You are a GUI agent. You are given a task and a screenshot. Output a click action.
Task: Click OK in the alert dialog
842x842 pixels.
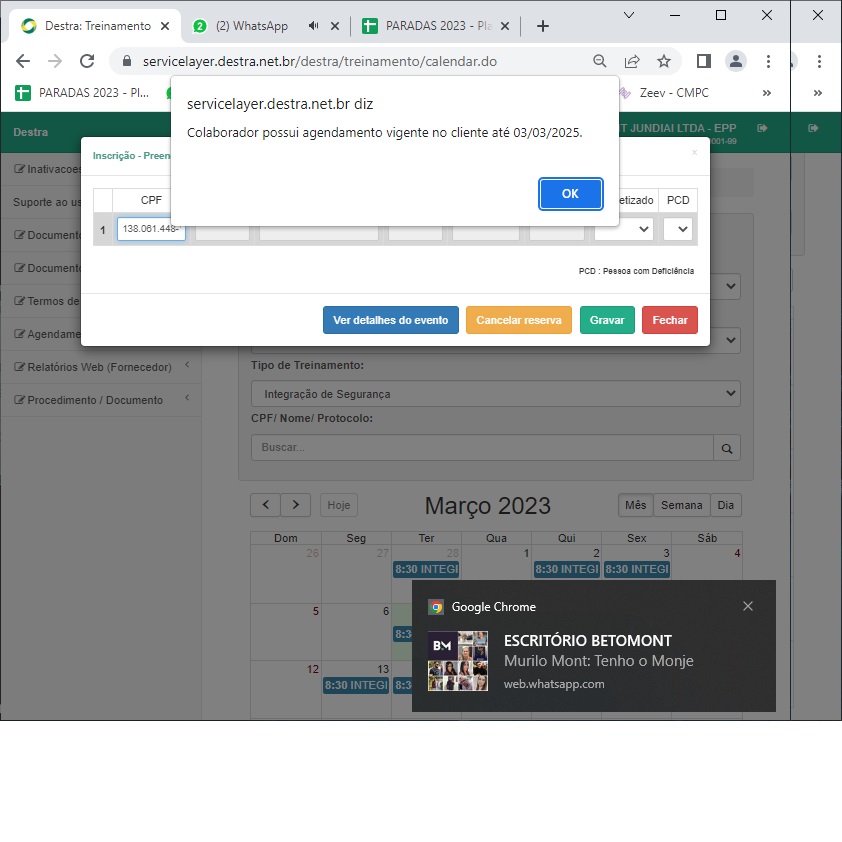click(570, 194)
